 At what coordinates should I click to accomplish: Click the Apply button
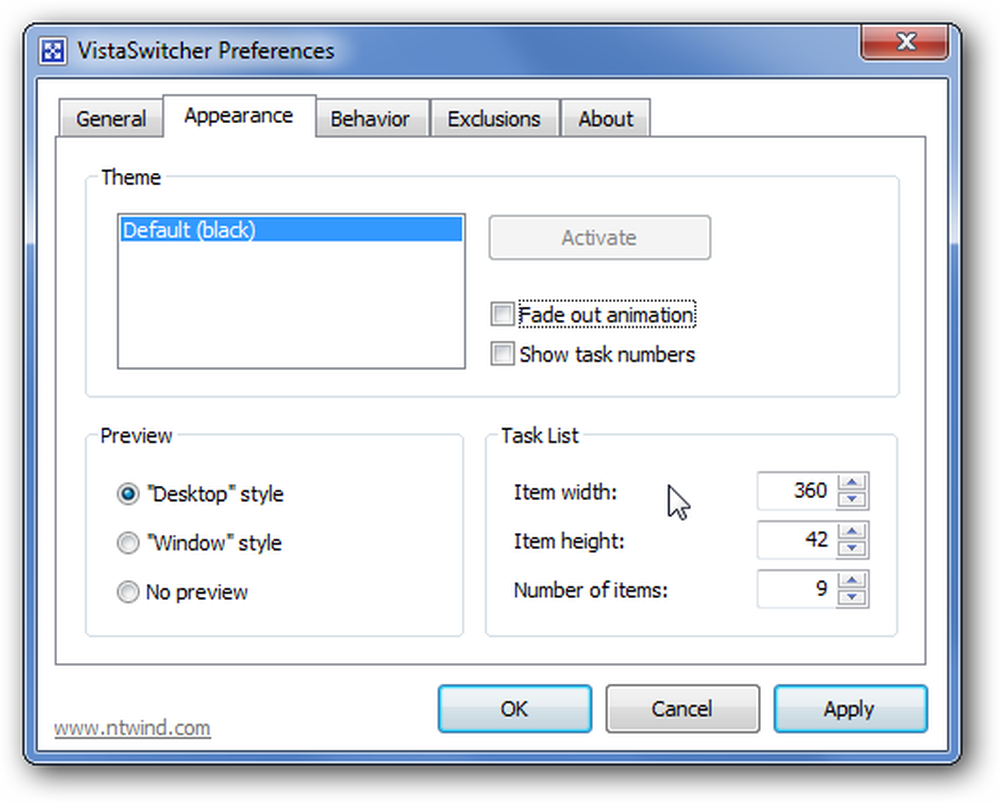(850, 709)
